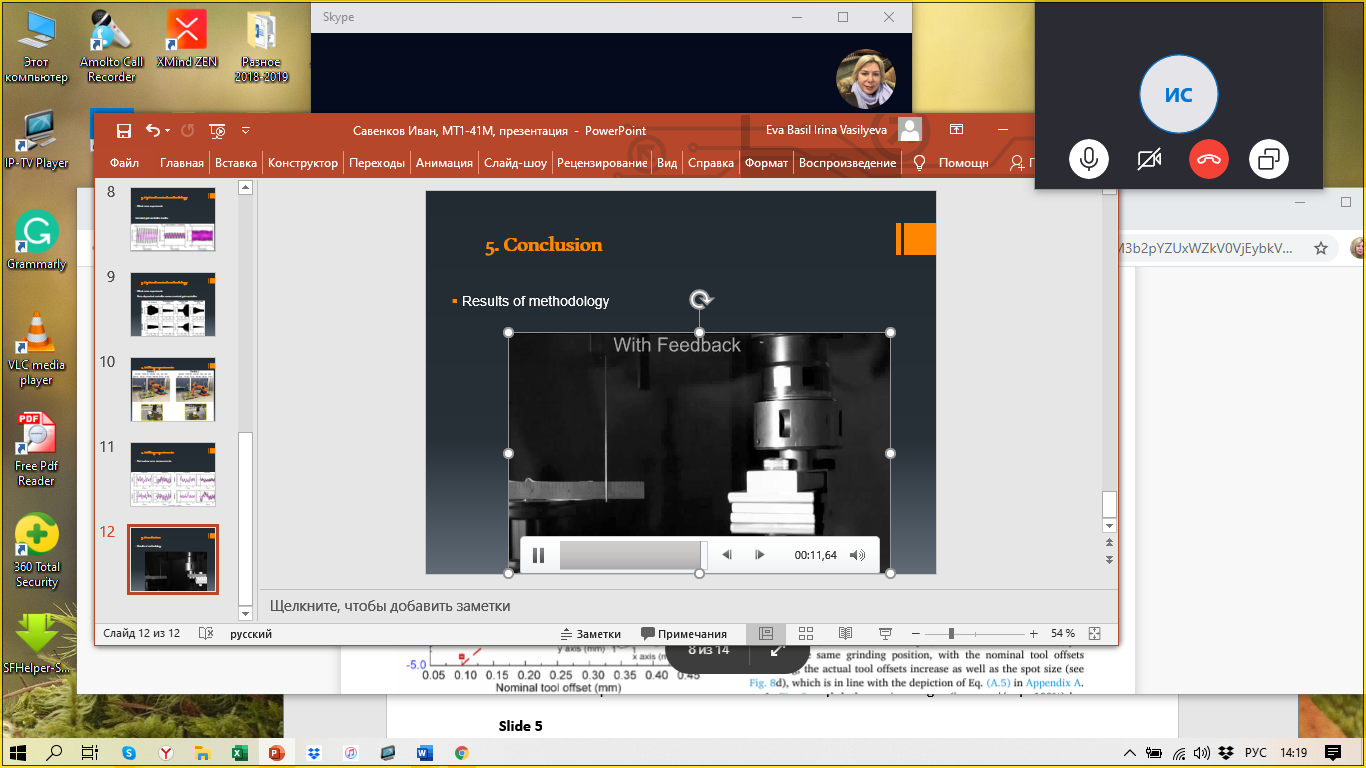End the Skype call

(1209, 159)
